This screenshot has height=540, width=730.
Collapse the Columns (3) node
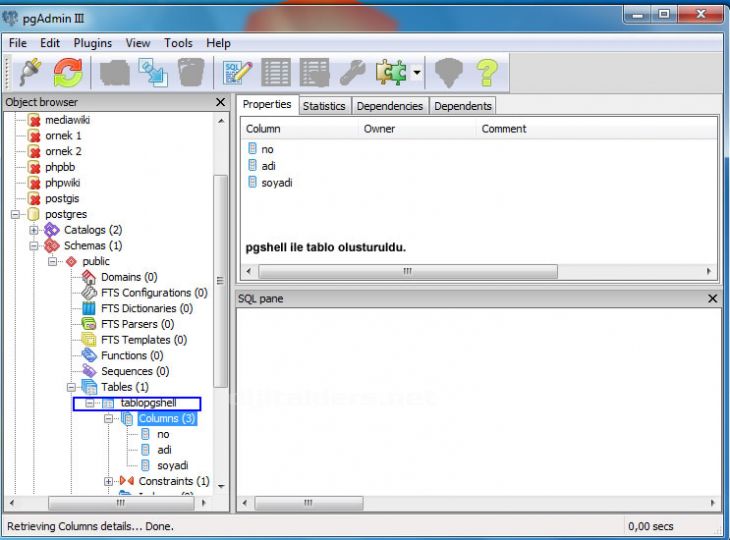point(108,418)
